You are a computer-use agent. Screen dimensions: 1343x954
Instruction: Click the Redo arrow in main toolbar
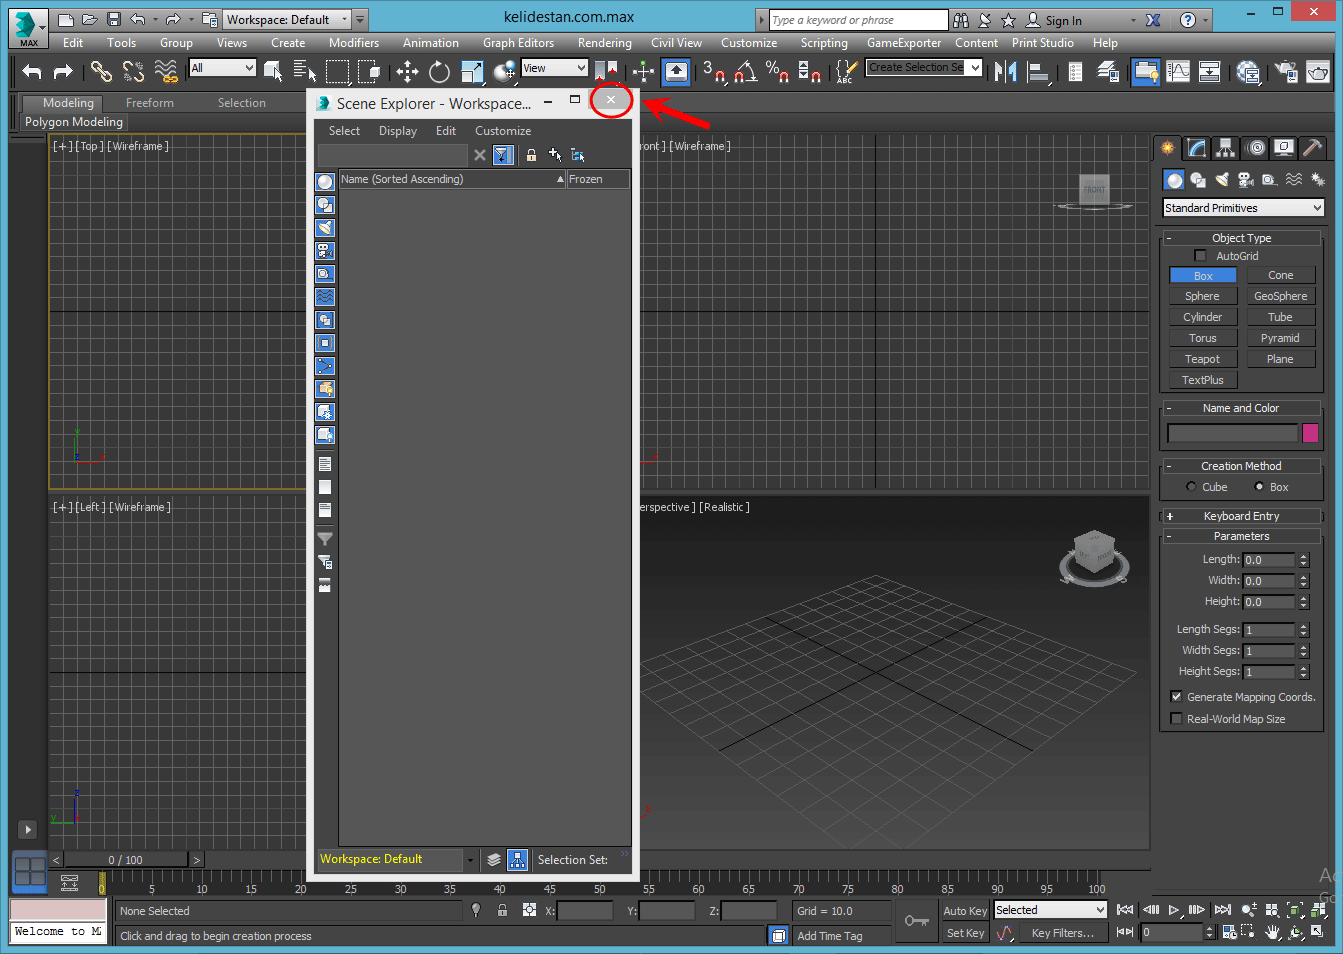[x=63, y=71]
